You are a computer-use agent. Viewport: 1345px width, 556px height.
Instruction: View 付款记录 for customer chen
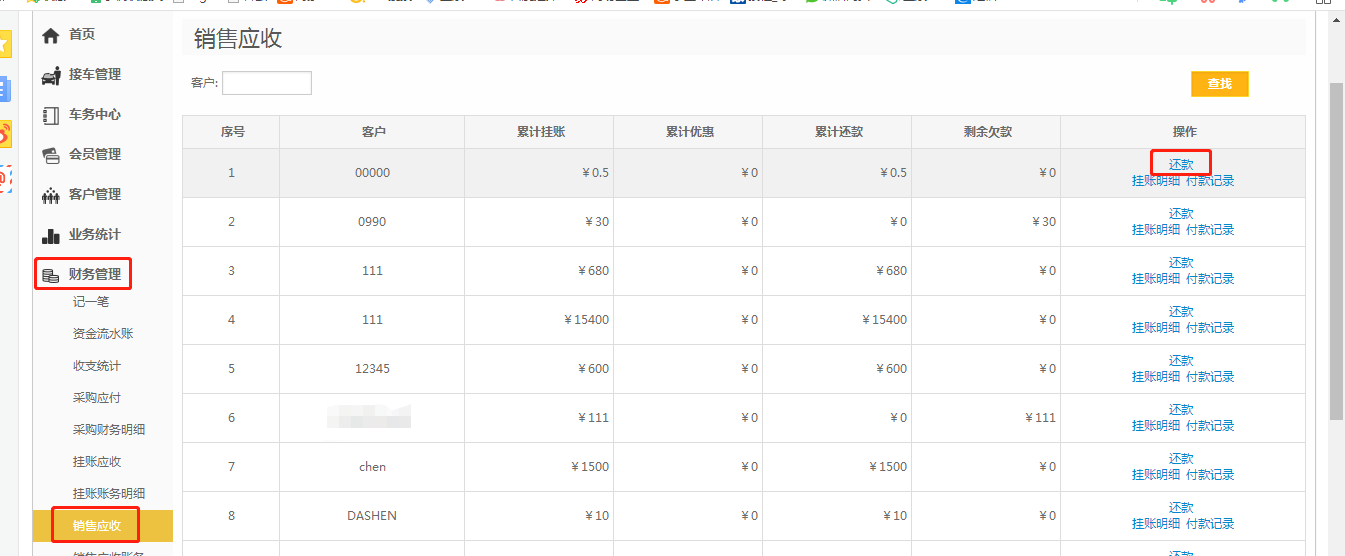click(1210, 475)
